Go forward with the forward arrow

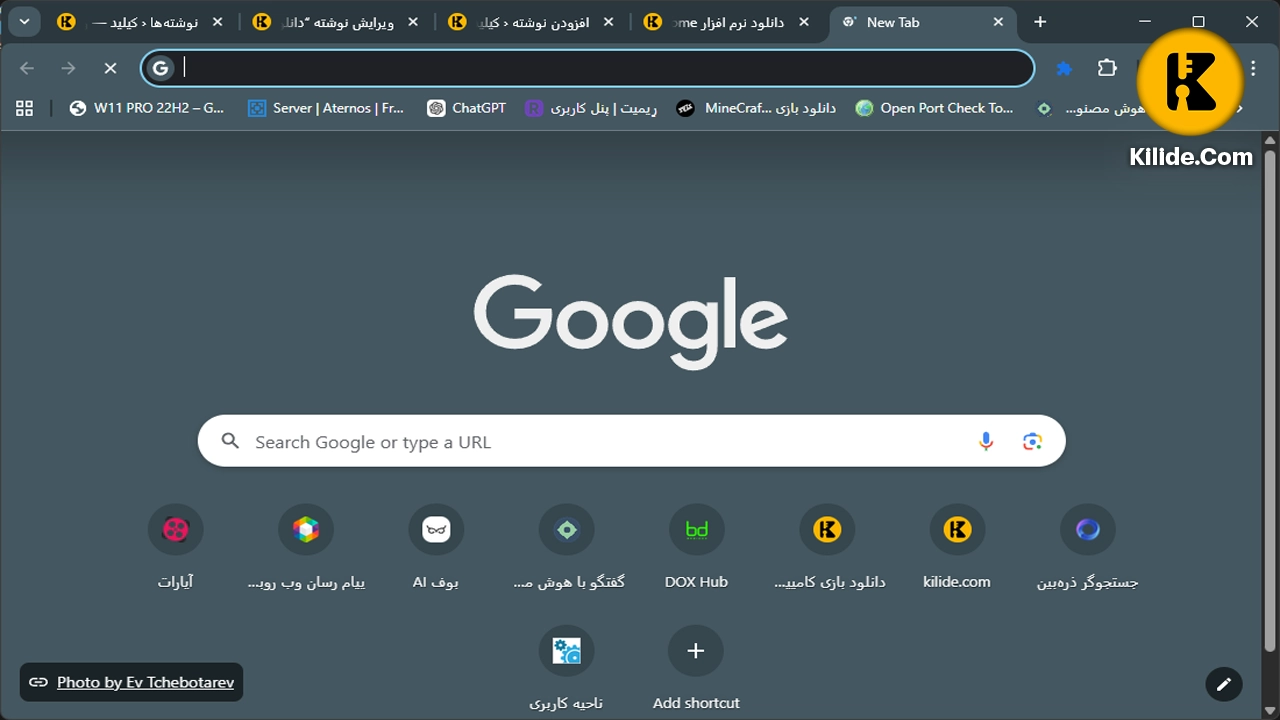coord(68,68)
